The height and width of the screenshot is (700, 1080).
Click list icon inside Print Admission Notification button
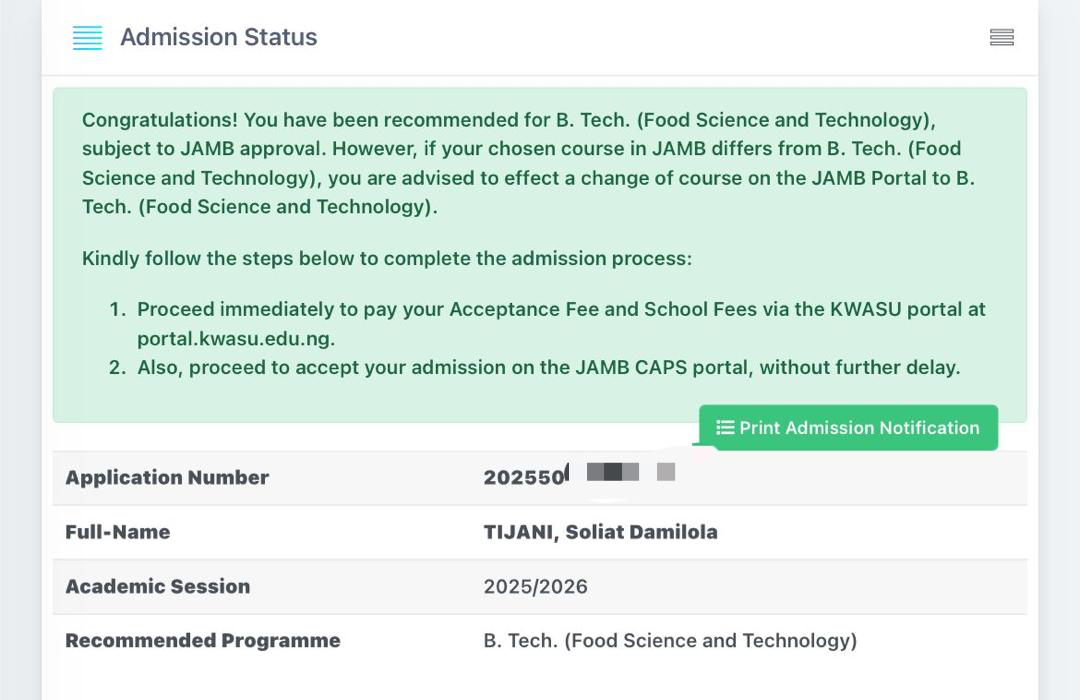pyautogui.click(x=725, y=428)
